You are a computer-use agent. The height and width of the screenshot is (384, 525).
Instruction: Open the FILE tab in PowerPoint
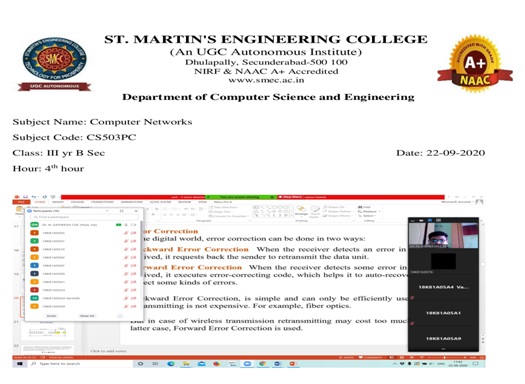[21, 202]
